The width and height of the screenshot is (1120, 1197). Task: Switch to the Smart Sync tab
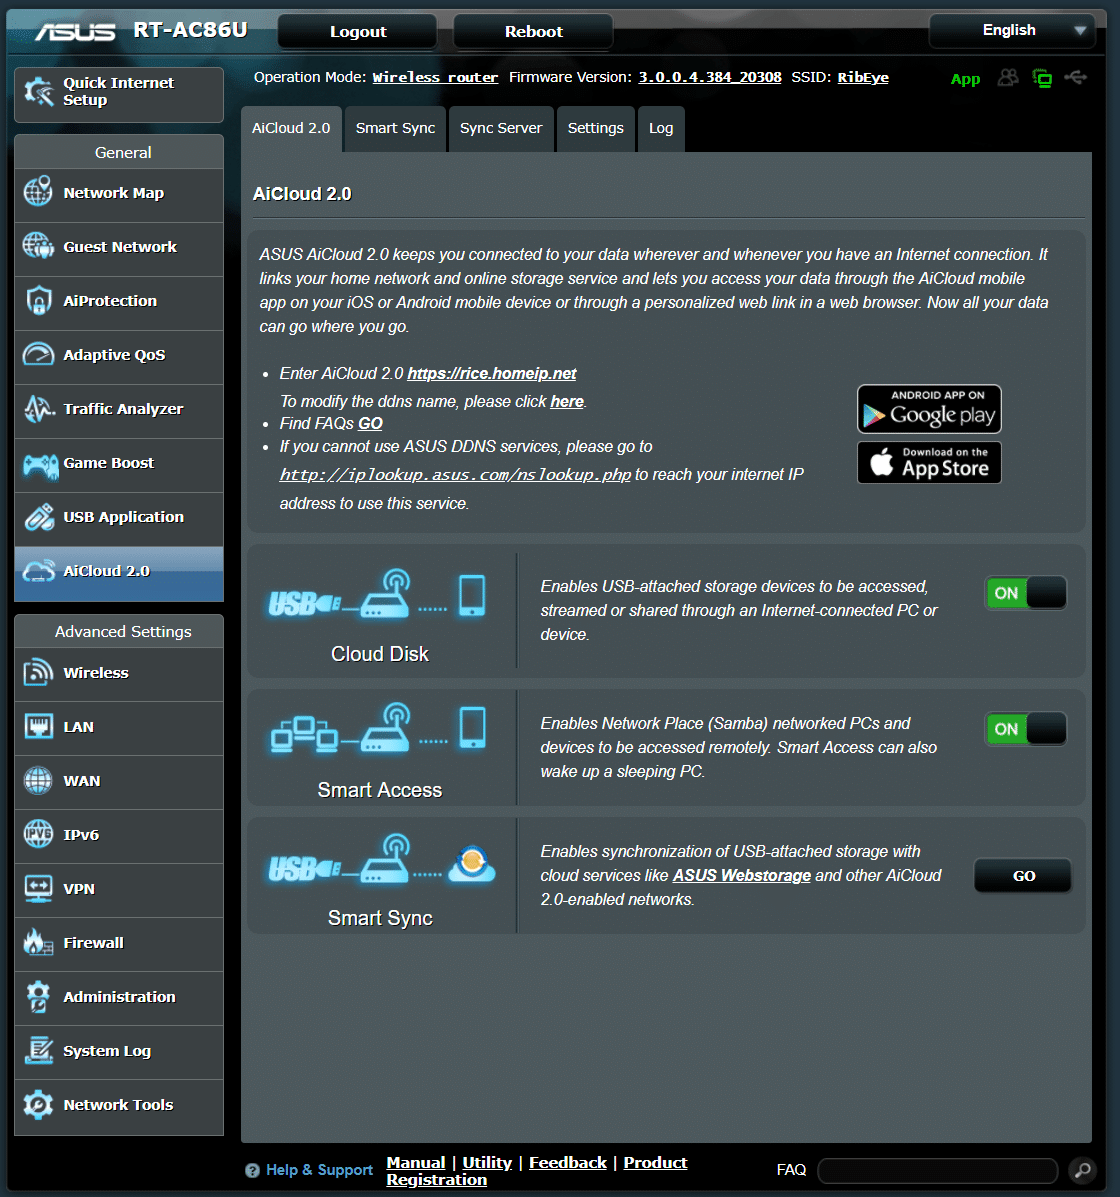(x=395, y=128)
